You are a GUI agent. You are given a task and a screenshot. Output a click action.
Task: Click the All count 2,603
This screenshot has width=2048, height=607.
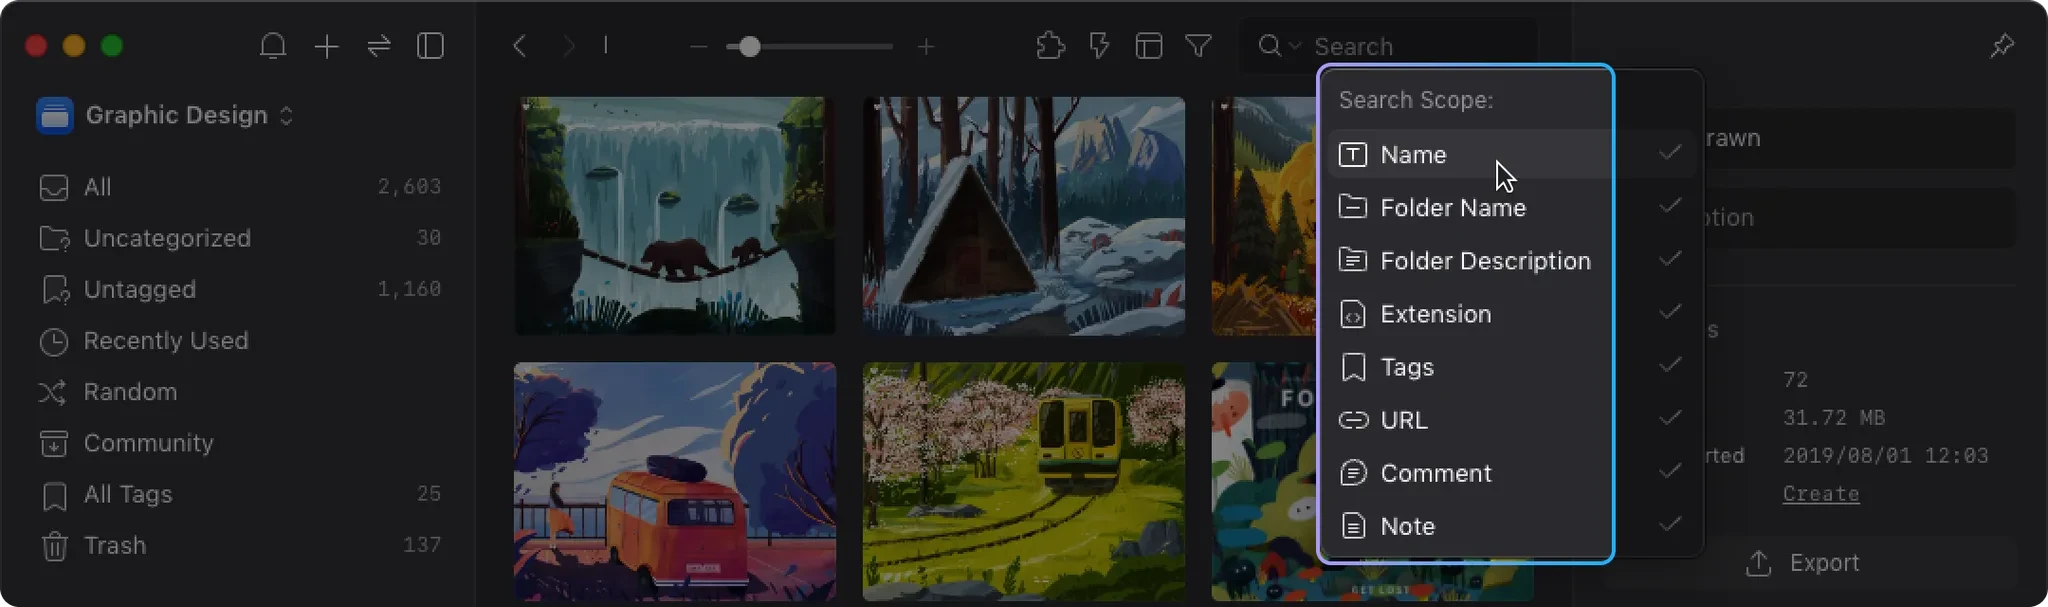pos(409,187)
